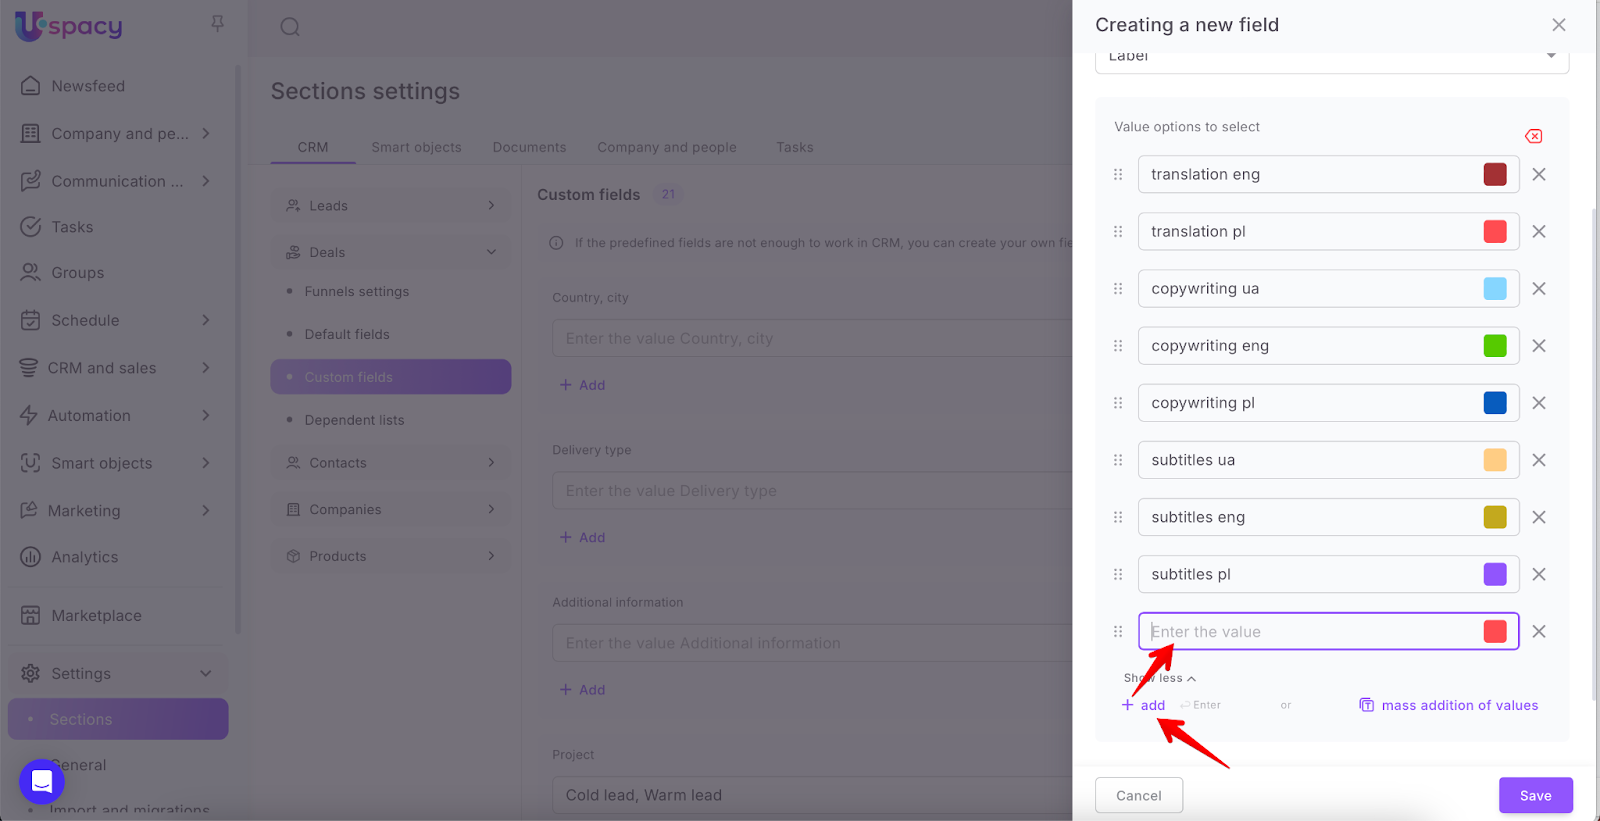Collapse the Deals section
Viewport: 1600px width, 821px height.
pos(491,252)
